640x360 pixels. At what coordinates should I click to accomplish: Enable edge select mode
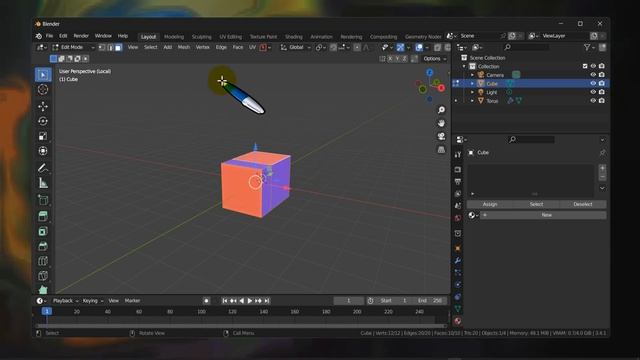110,48
